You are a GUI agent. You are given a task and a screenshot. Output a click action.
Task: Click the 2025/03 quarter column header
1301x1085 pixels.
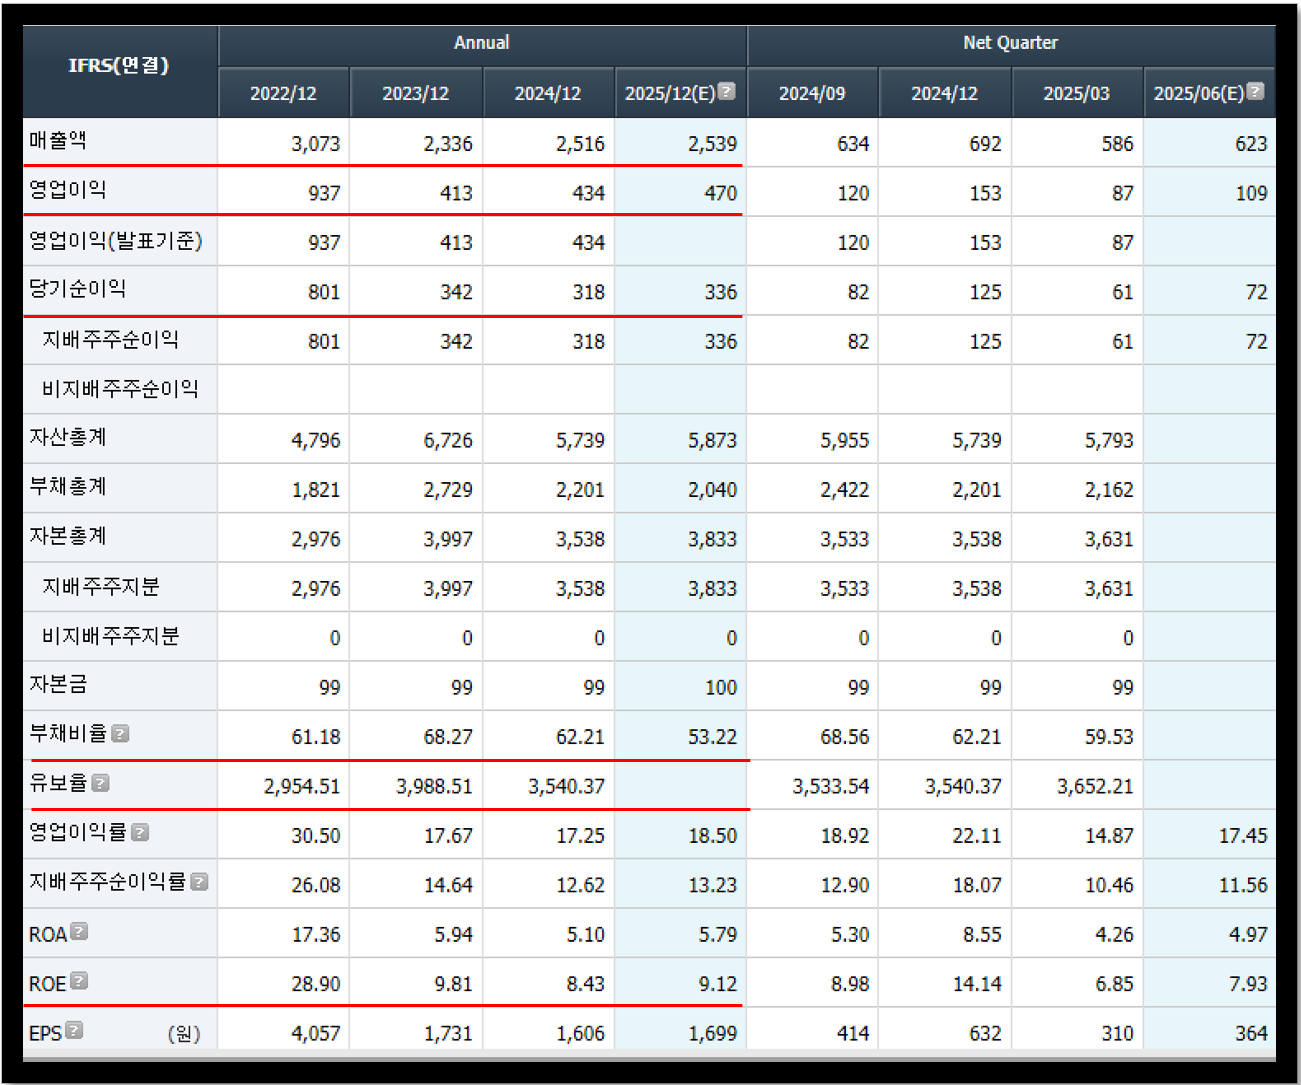1077,93
